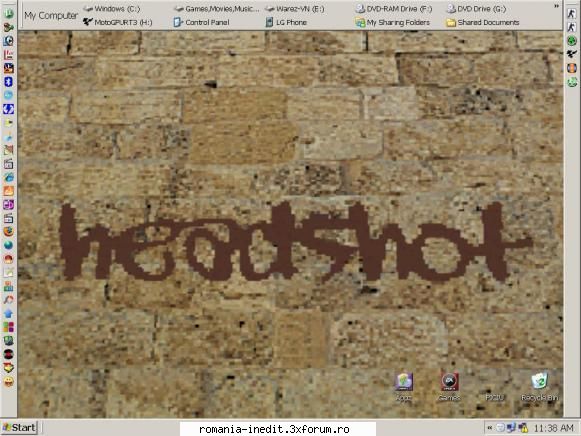Click the My Computer toolbar title
The height and width of the screenshot is (436, 581).
tap(51, 16)
